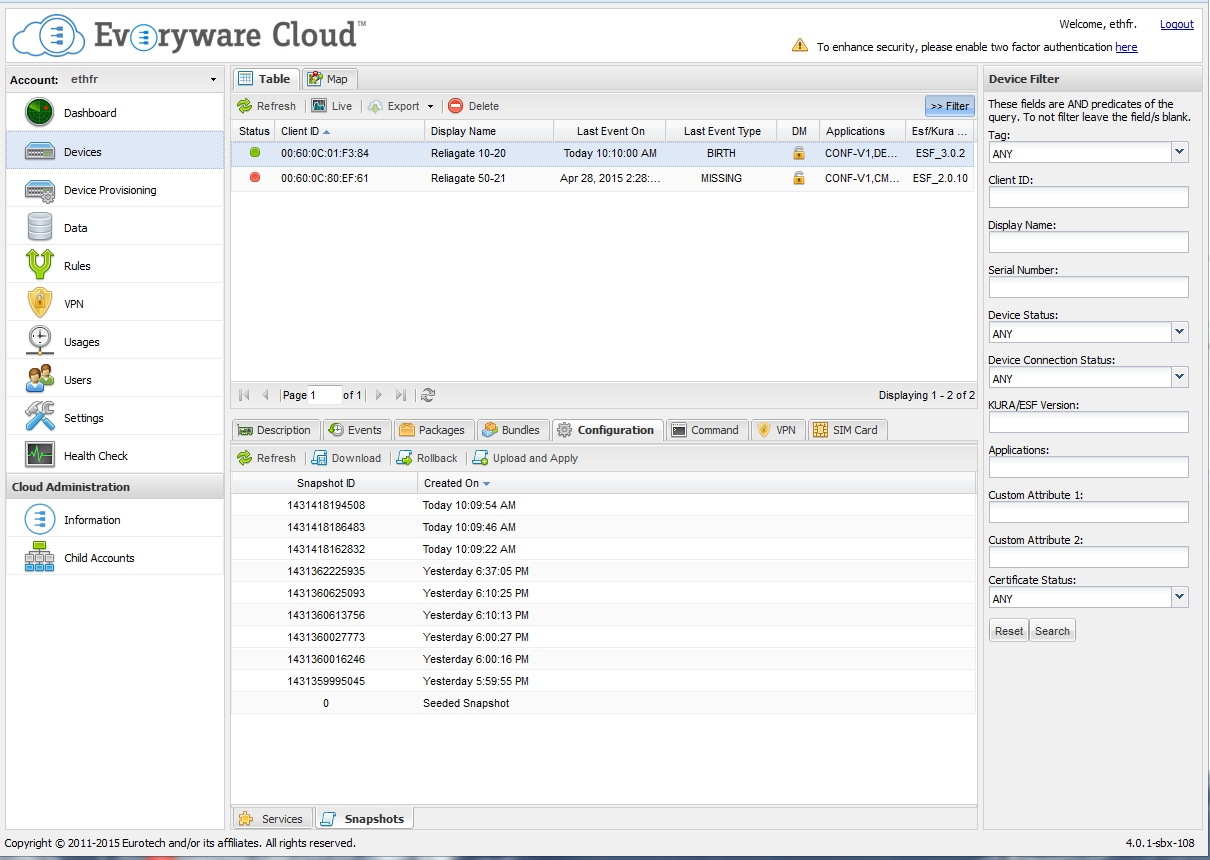Image resolution: width=1210 pixels, height=860 pixels.
Task: Open the Usages clock icon
Action: [x=40, y=342]
